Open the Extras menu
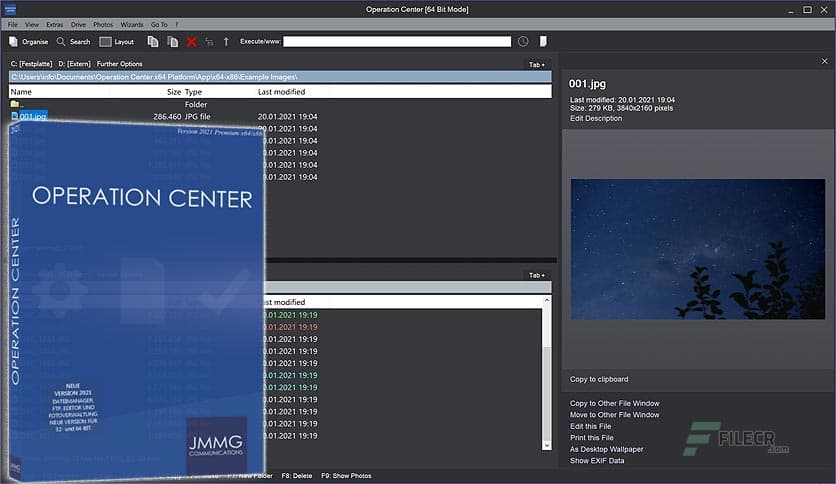 54,25
